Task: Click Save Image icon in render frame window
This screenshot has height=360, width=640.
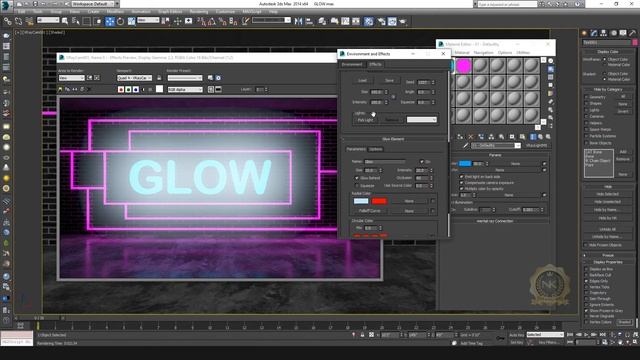Action: (x=61, y=89)
